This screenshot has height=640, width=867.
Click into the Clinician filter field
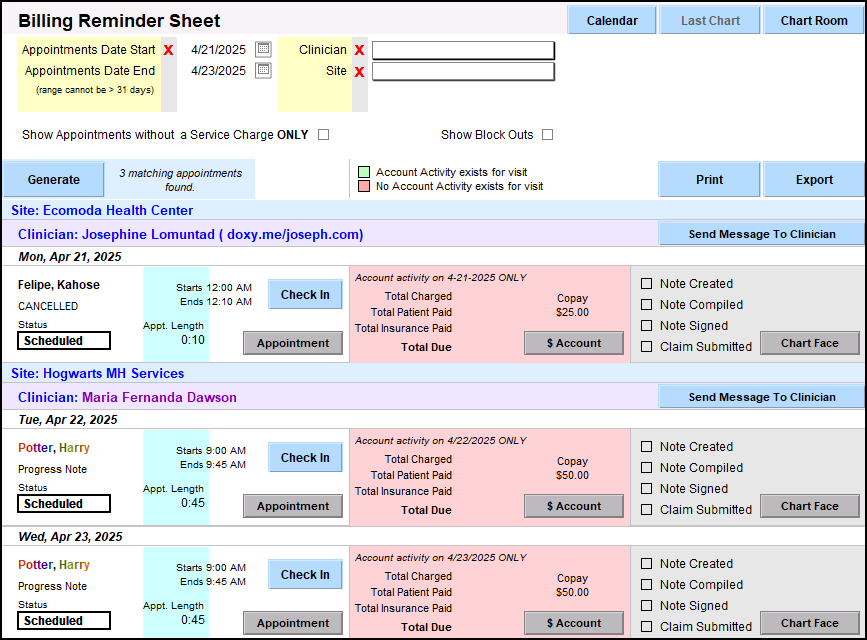tap(463, 50)
